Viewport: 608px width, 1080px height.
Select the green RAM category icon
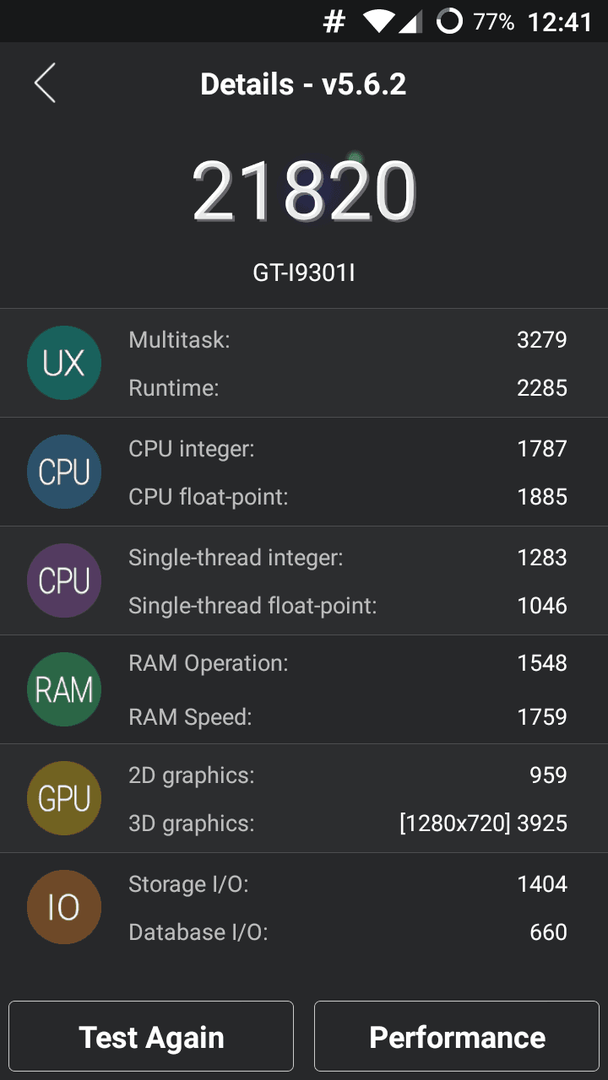click(x=64, y=689)
